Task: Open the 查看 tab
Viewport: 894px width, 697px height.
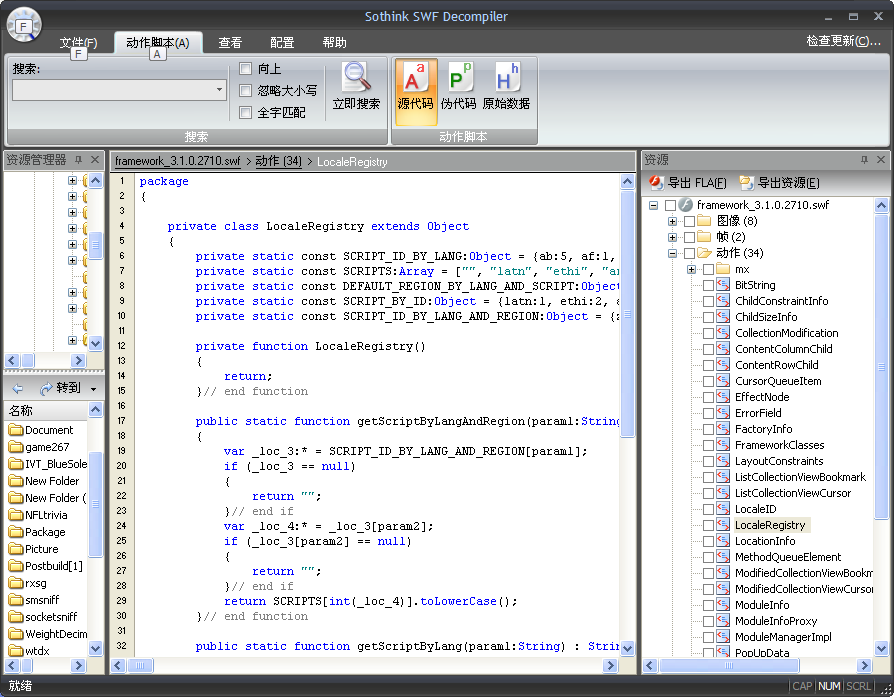Action: pos(230,42)
